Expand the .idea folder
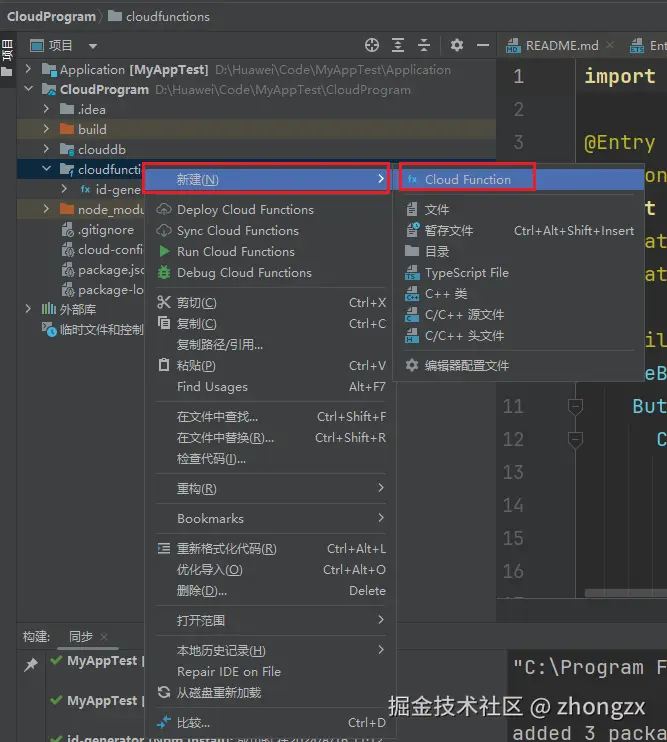The height and width of the screenshot is (742, 667). tap(46, 109)
